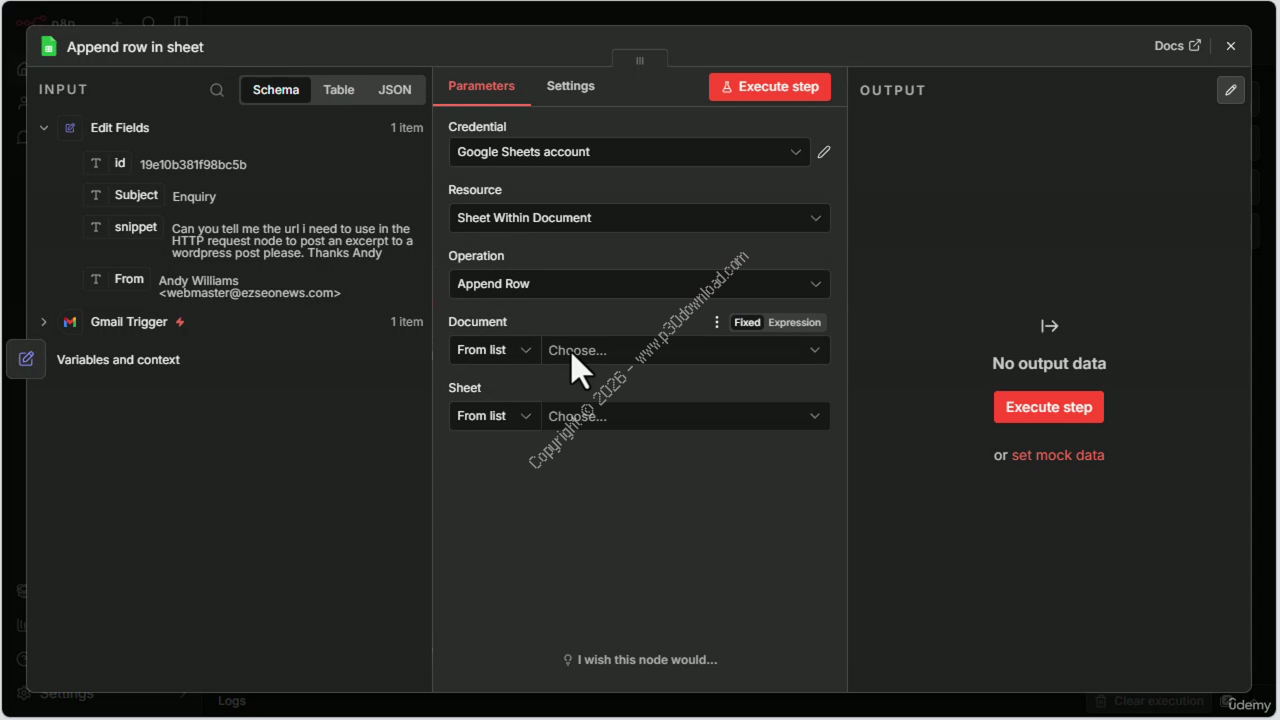Open the Credential dropdown
The image size is (1280, 720).
click(629, 152)
